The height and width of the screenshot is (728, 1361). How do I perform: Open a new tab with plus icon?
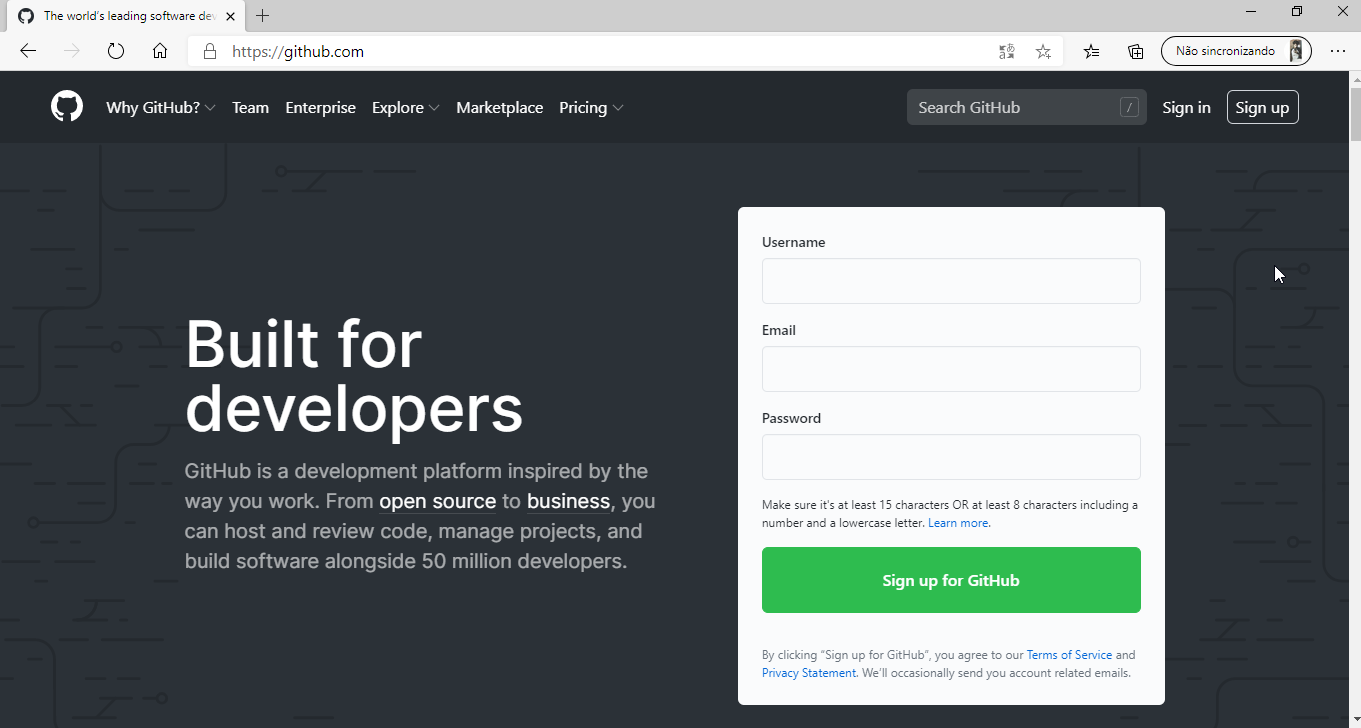click(x=263, y=16)
